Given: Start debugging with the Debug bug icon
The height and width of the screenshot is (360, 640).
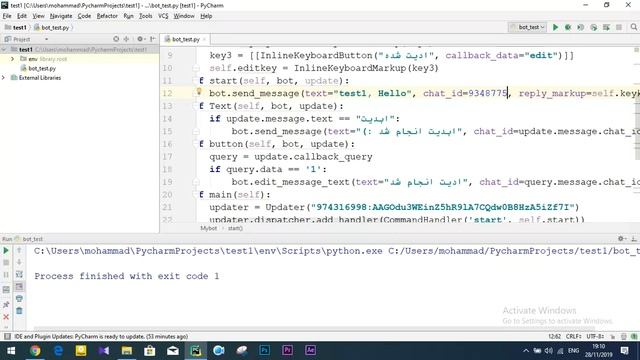Looking at the screenshot, I should pyautogui.click(x=568, y=27).
